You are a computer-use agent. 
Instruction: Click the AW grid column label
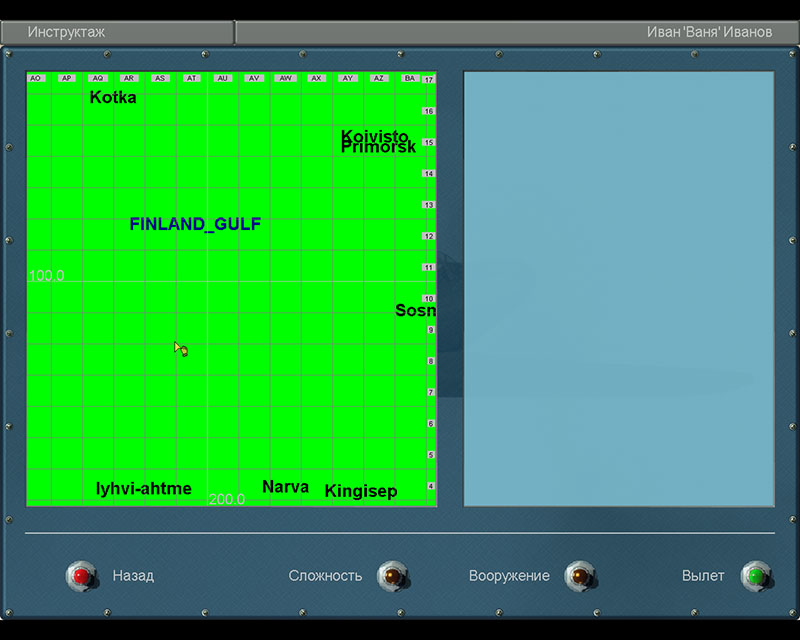(285, 78)
